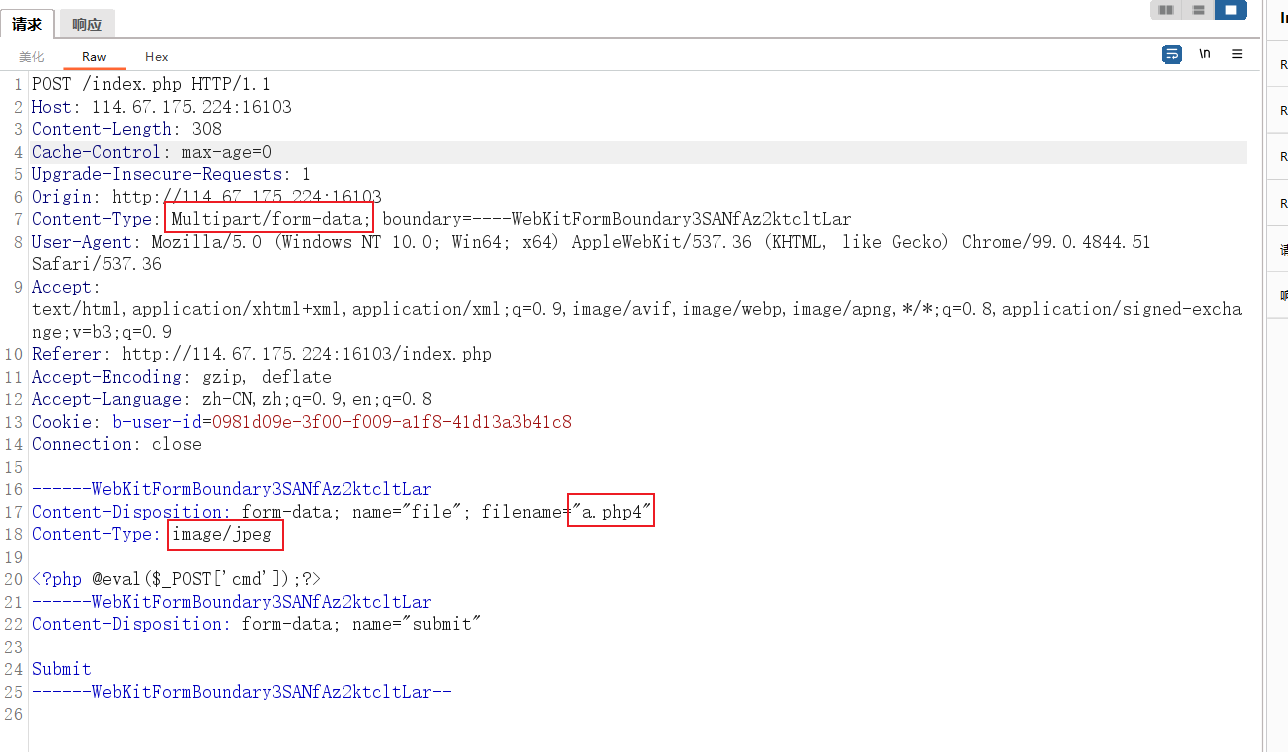
Task: Click the Accept-Encoding: gzip, deflate line
Action: pyautogui.click(x=182, y=377)
